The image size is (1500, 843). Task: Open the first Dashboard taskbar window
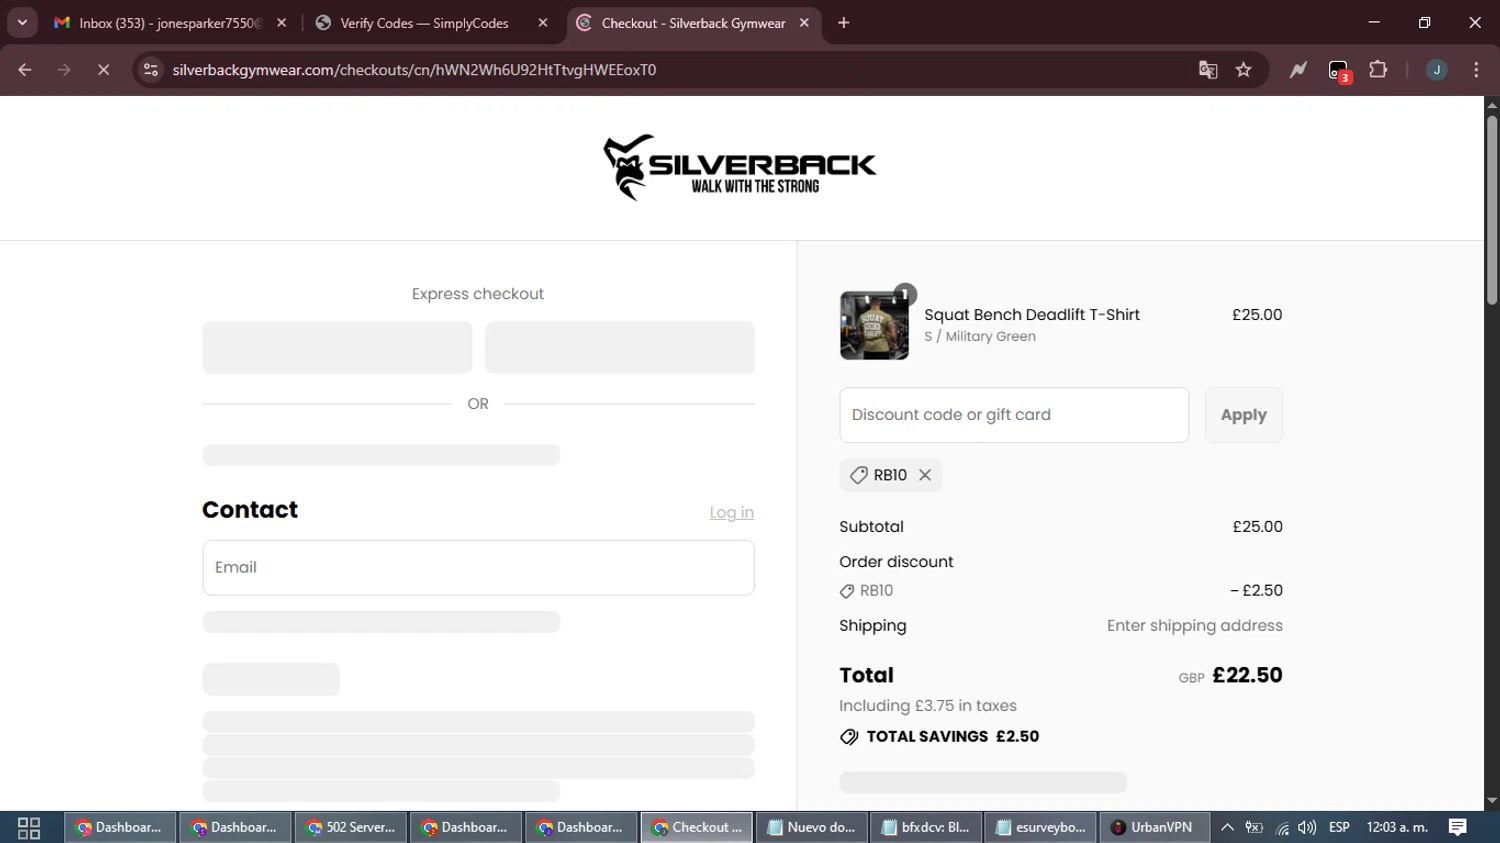120,828
